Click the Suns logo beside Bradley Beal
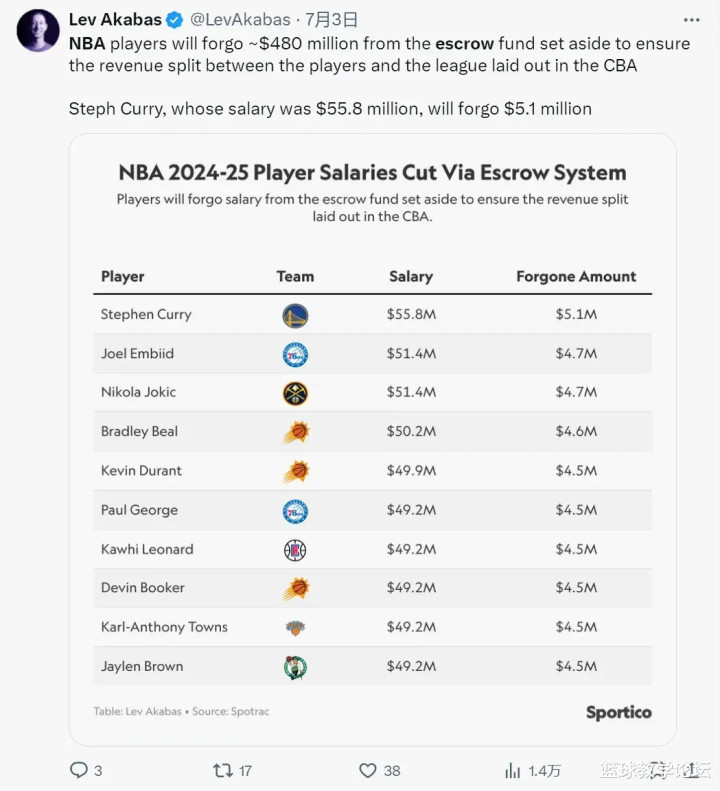 [x=295, y=432]
